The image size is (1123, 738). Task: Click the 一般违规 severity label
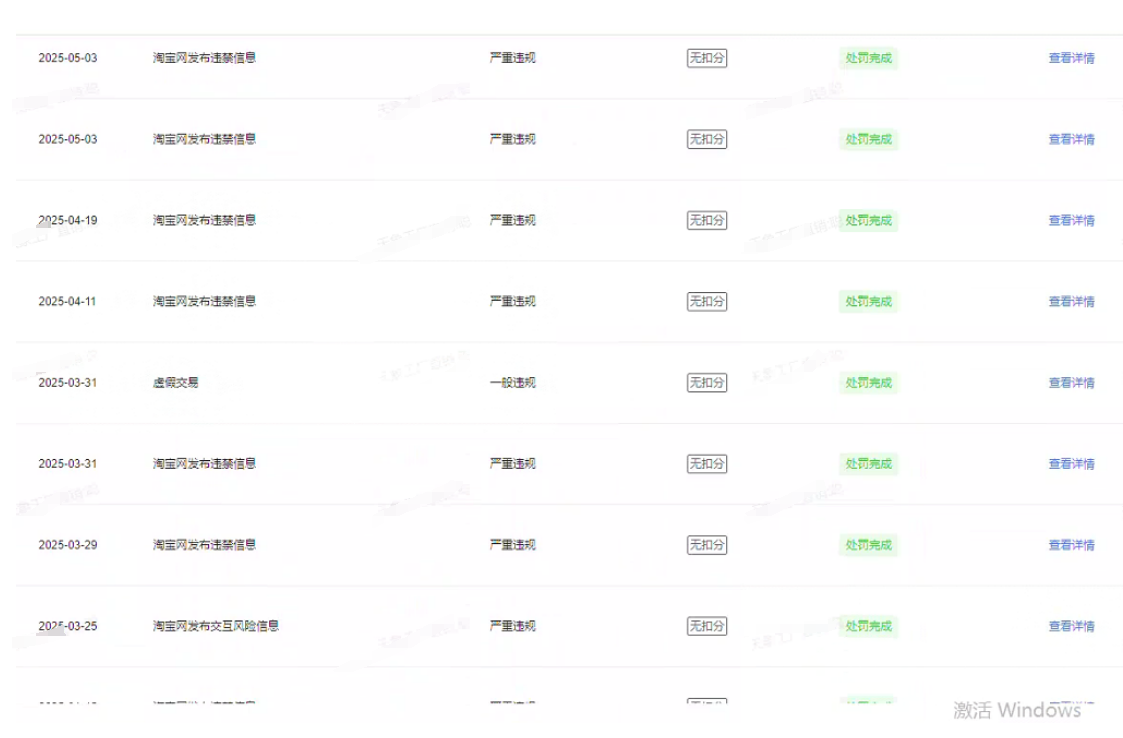tap(512, 382)
